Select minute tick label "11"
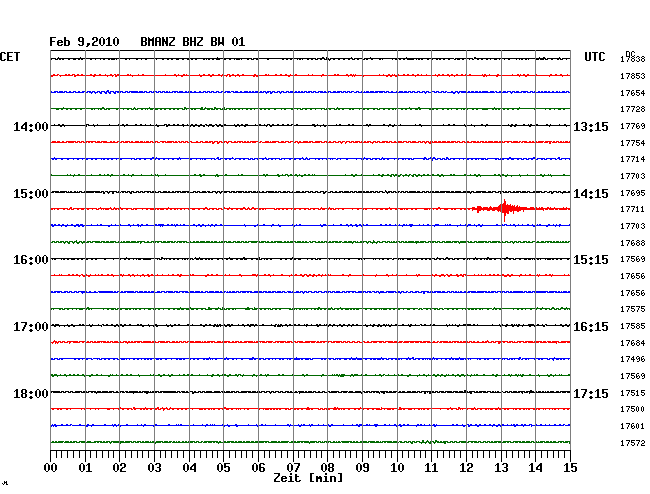 (x=432, y=468)
